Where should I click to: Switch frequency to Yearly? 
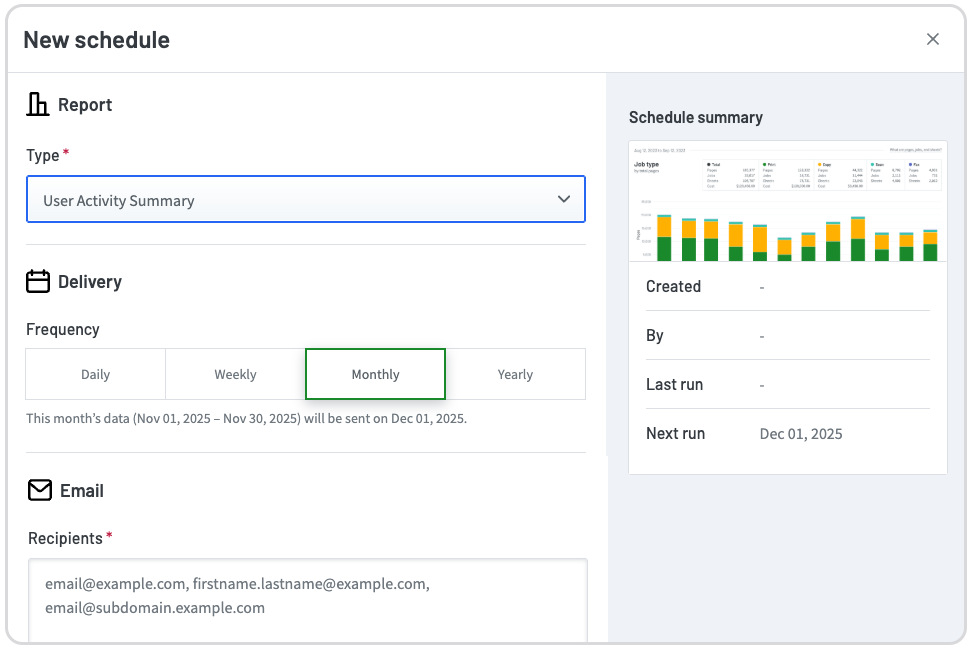pyautogui.click(x=515, y=374)
